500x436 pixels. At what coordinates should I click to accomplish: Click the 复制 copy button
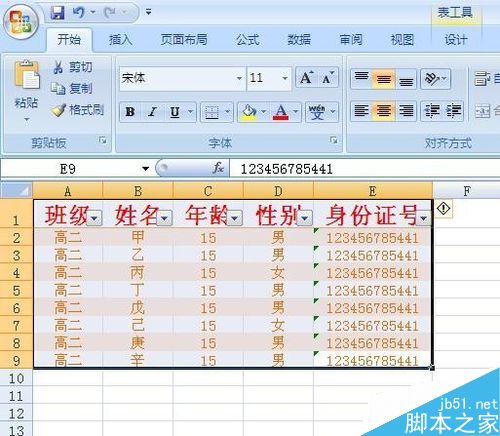click(72, 89)
